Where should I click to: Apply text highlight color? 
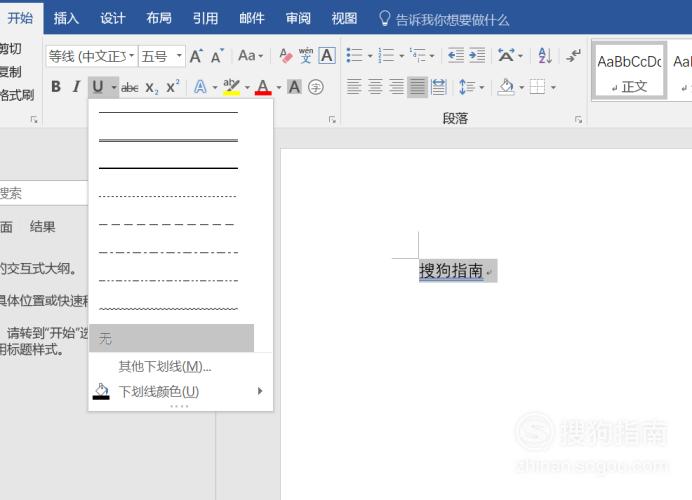click(231, 87)
